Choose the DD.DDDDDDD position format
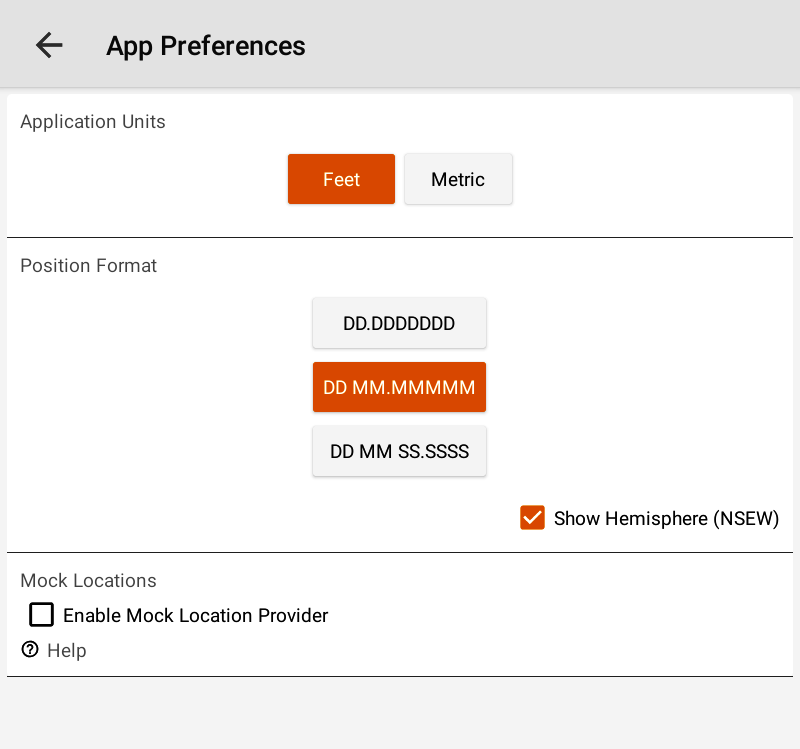 (x=399, y=323)
